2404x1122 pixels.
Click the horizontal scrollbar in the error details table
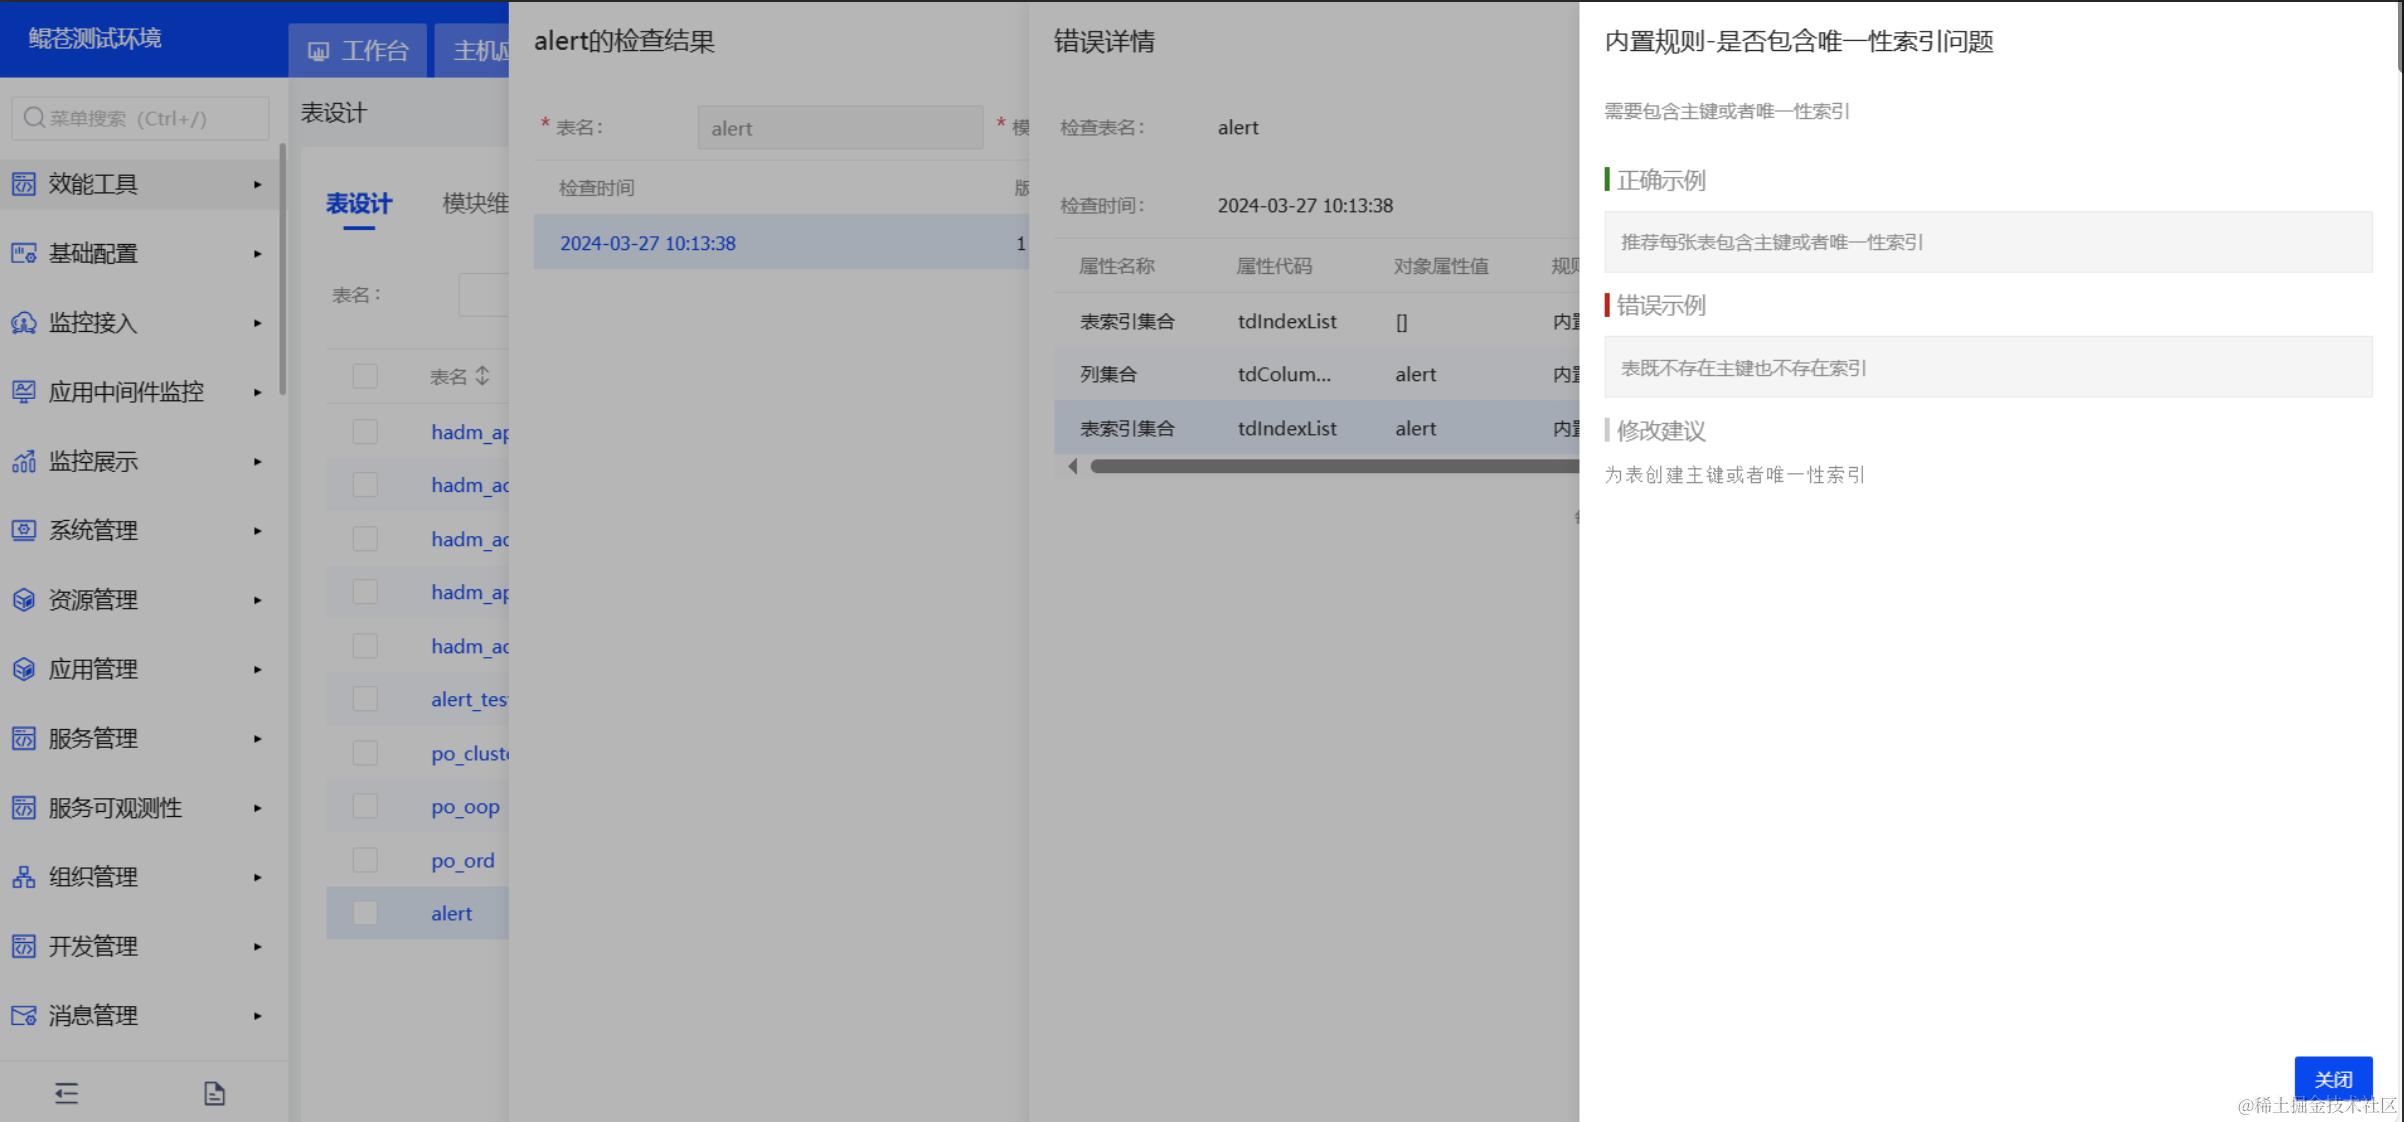pyautogui.click(x=1334, y=466)
